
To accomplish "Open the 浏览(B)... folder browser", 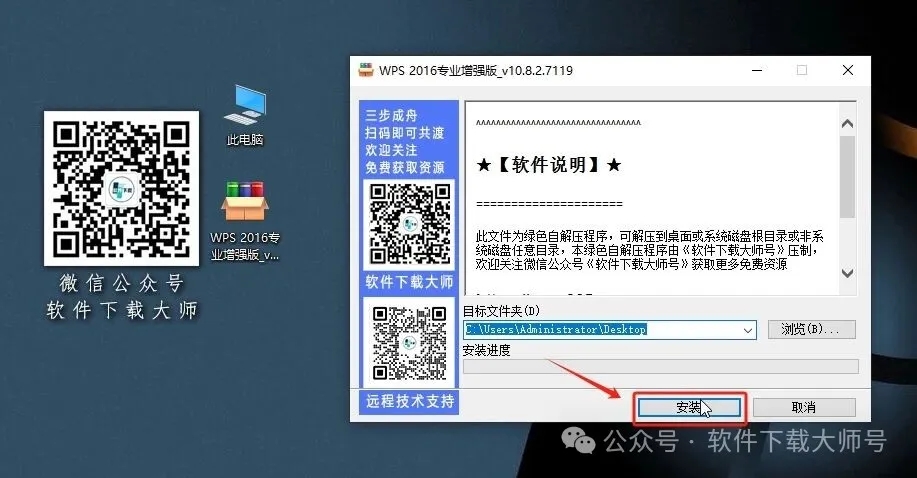I will [x=811, y=329].
